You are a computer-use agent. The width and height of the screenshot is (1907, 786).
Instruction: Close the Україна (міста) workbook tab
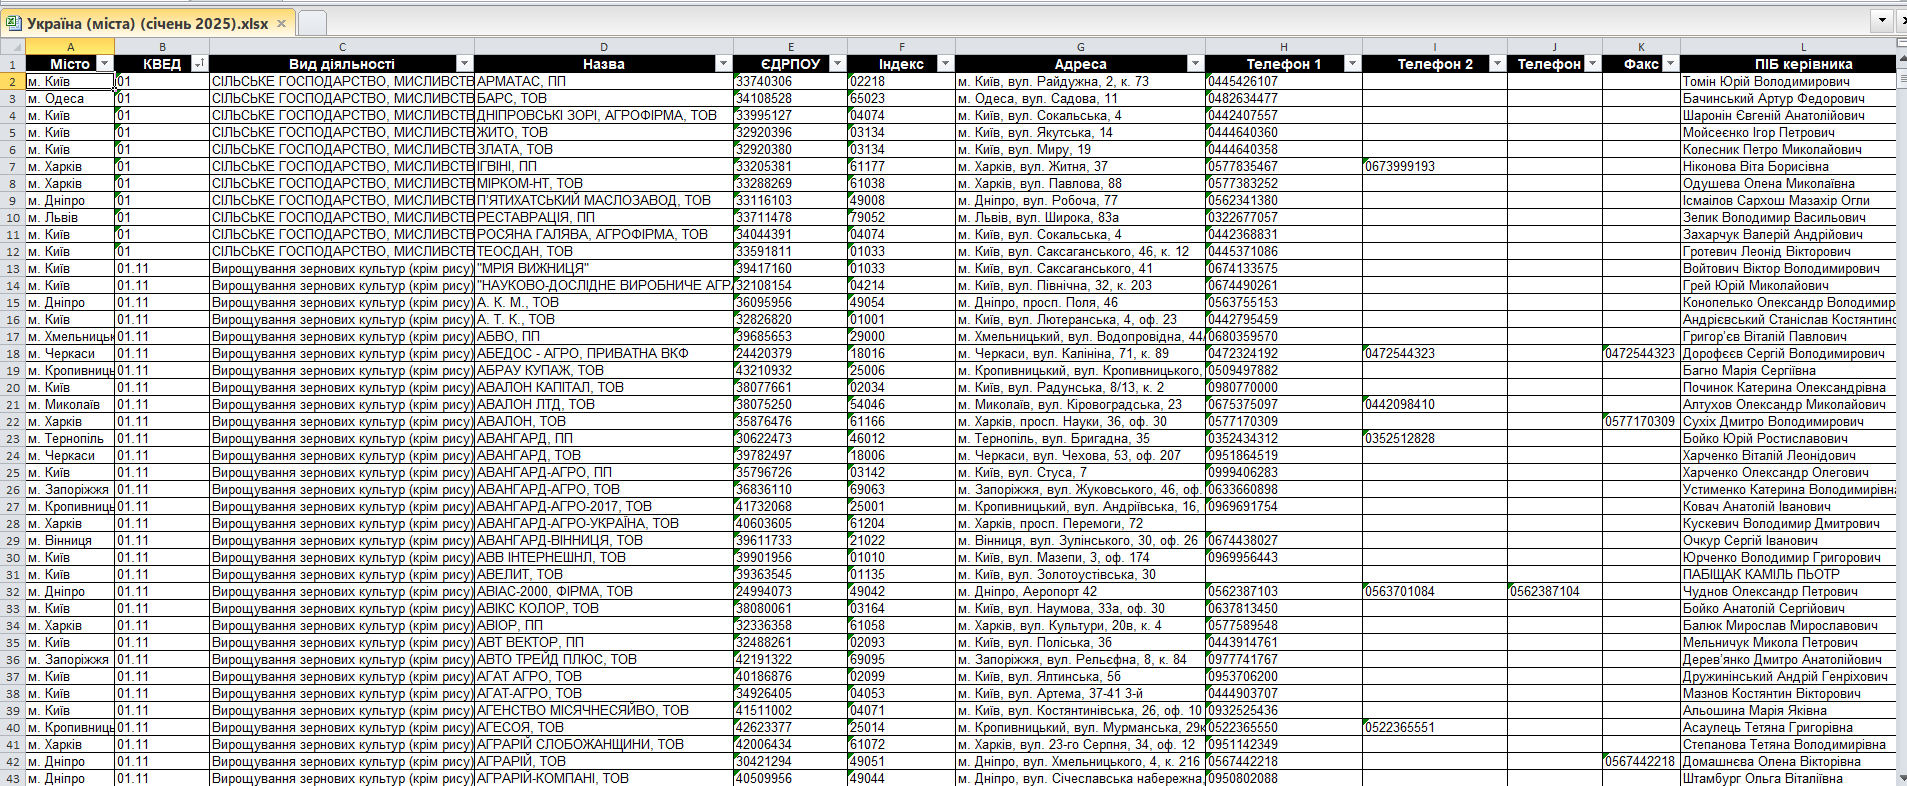click(x=281, y=23)
